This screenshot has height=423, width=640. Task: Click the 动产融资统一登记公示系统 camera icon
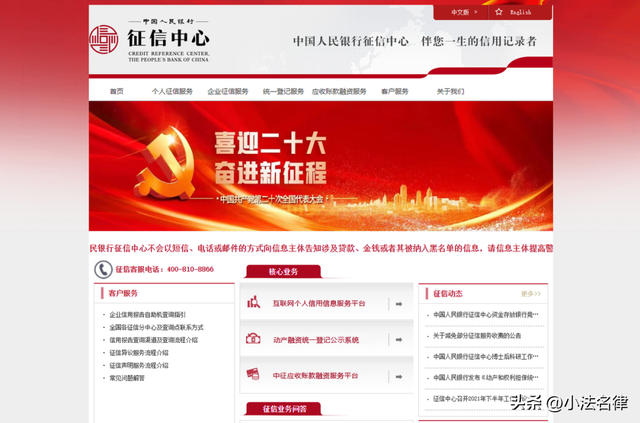pyautogui.click(x=253, y=339)
